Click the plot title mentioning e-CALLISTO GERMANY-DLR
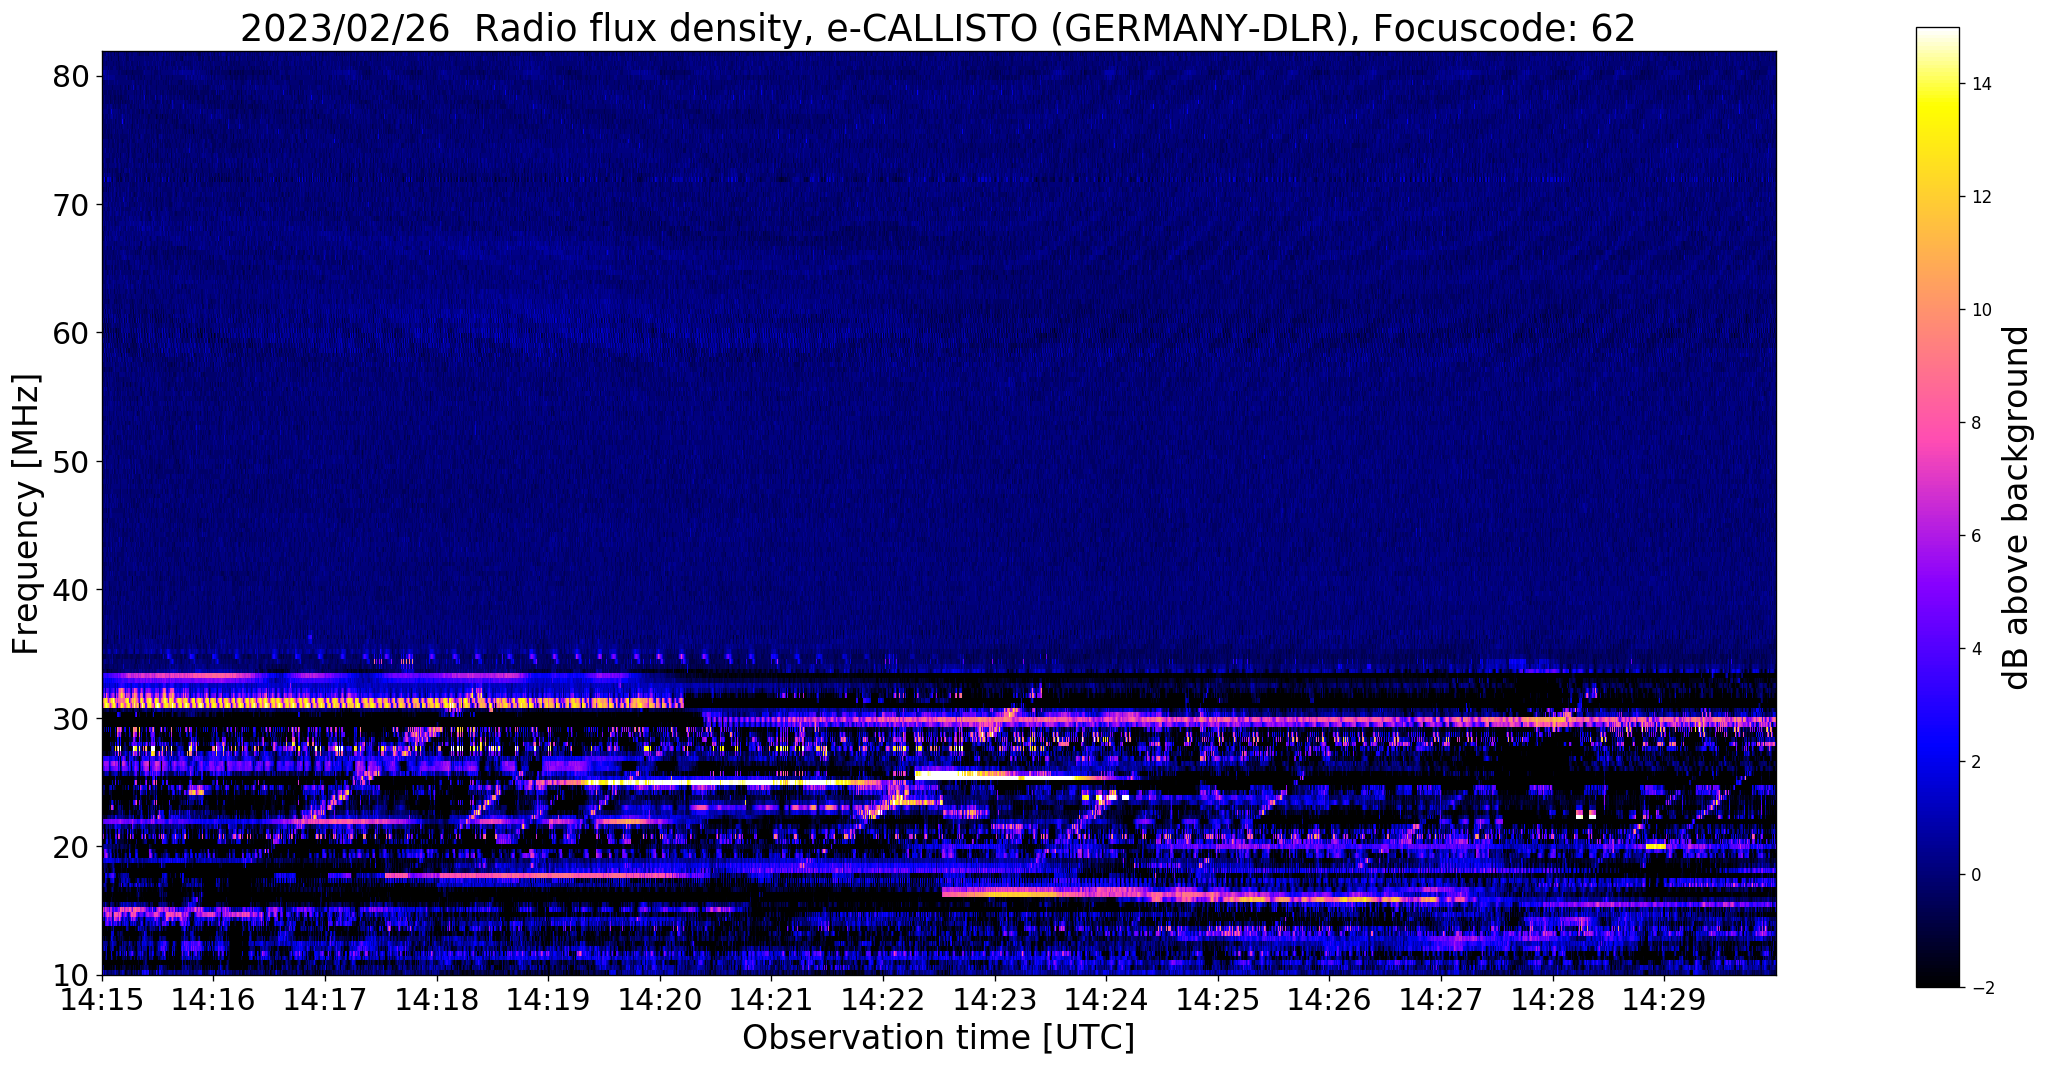 pos(938,28)
